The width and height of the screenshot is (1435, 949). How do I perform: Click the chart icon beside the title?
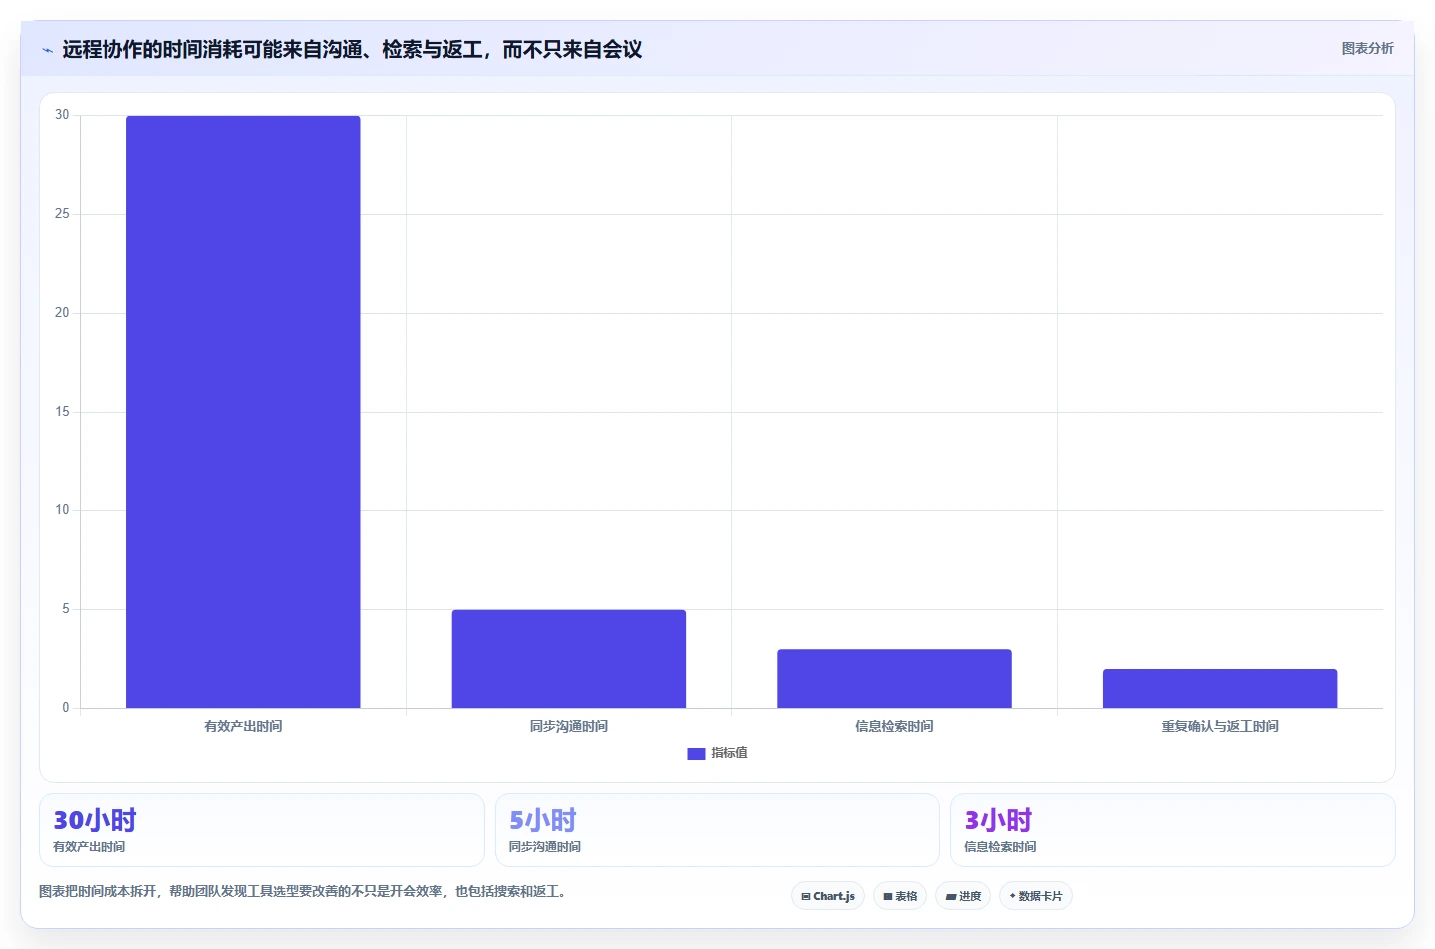(x=47, y=50)
